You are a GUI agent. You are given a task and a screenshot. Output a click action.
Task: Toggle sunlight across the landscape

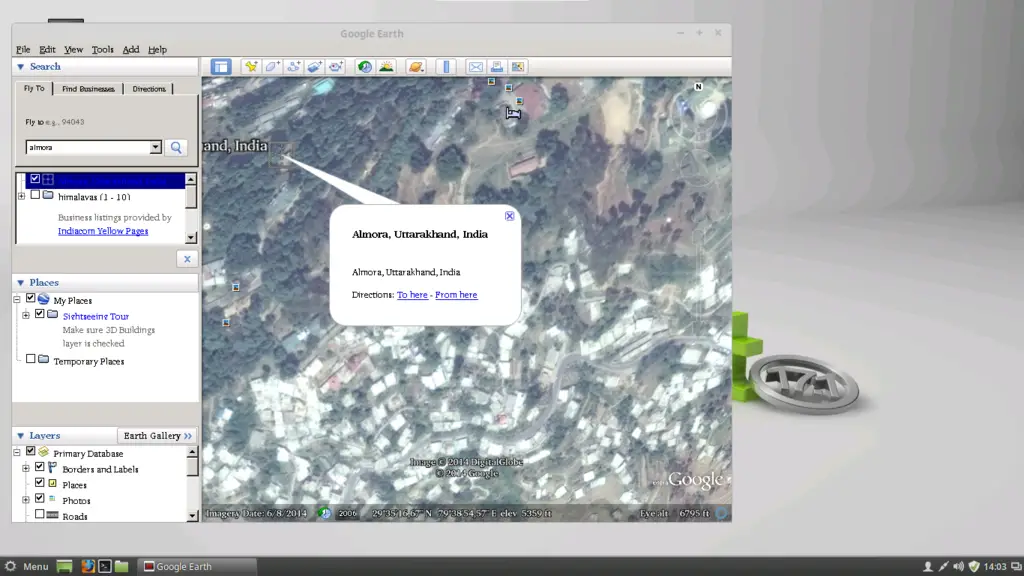point(387,67)
